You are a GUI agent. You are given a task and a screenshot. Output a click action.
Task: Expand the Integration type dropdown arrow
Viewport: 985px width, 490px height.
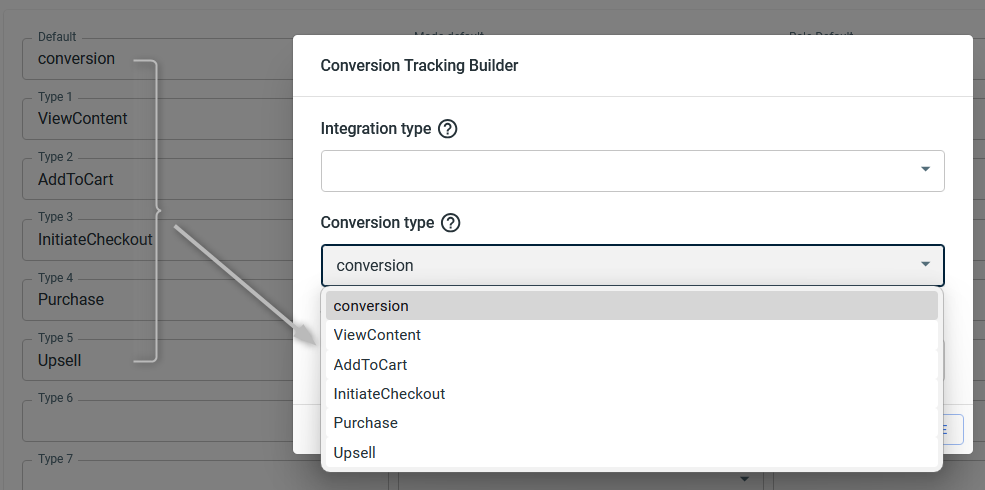click(925, 169)
